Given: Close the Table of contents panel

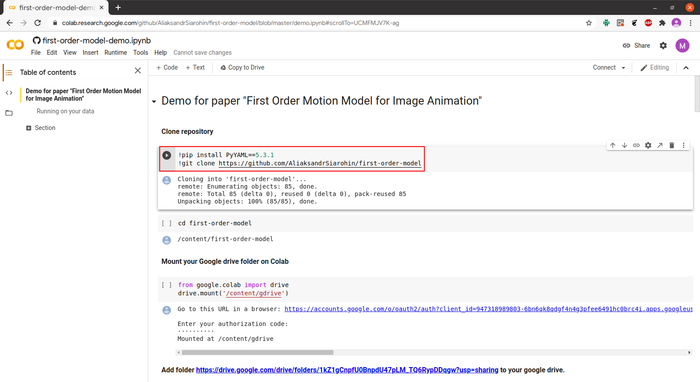Looking at the screenshot, I should coord(138,71).
